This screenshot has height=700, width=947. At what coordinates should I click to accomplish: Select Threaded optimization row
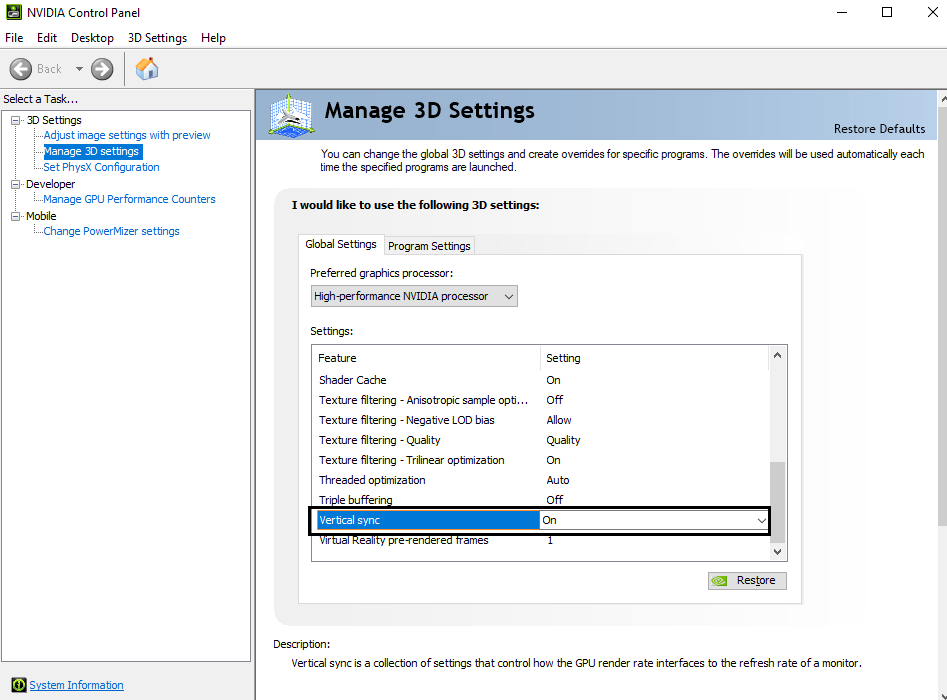[x=541, y=480]
